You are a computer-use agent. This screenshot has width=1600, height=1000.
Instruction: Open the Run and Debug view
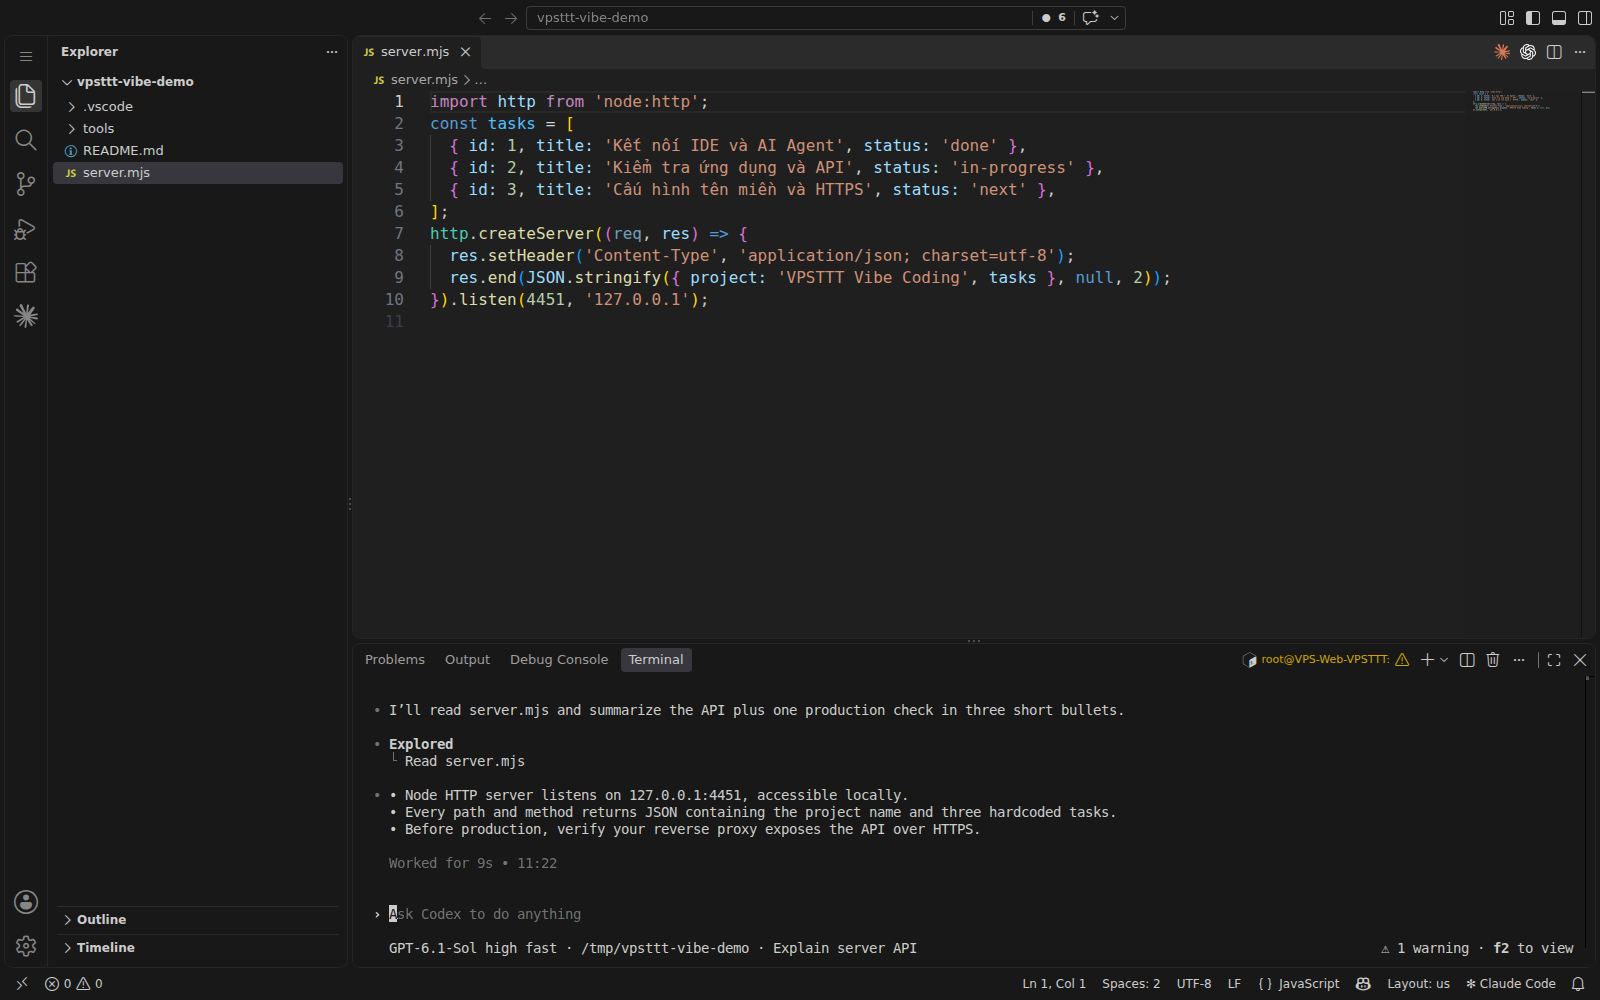[26, 229]
